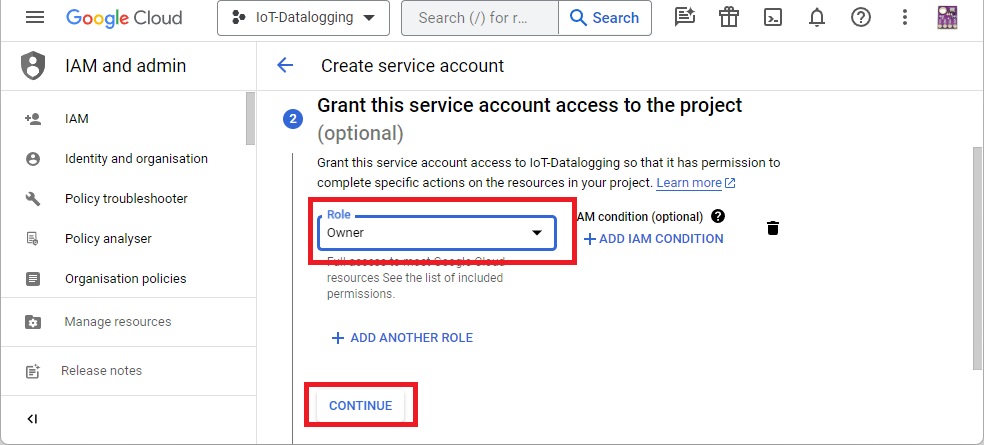
Task: Select Policy troubleshooter in sidebar
Action: pyautogui.click(x=126, y=199)
